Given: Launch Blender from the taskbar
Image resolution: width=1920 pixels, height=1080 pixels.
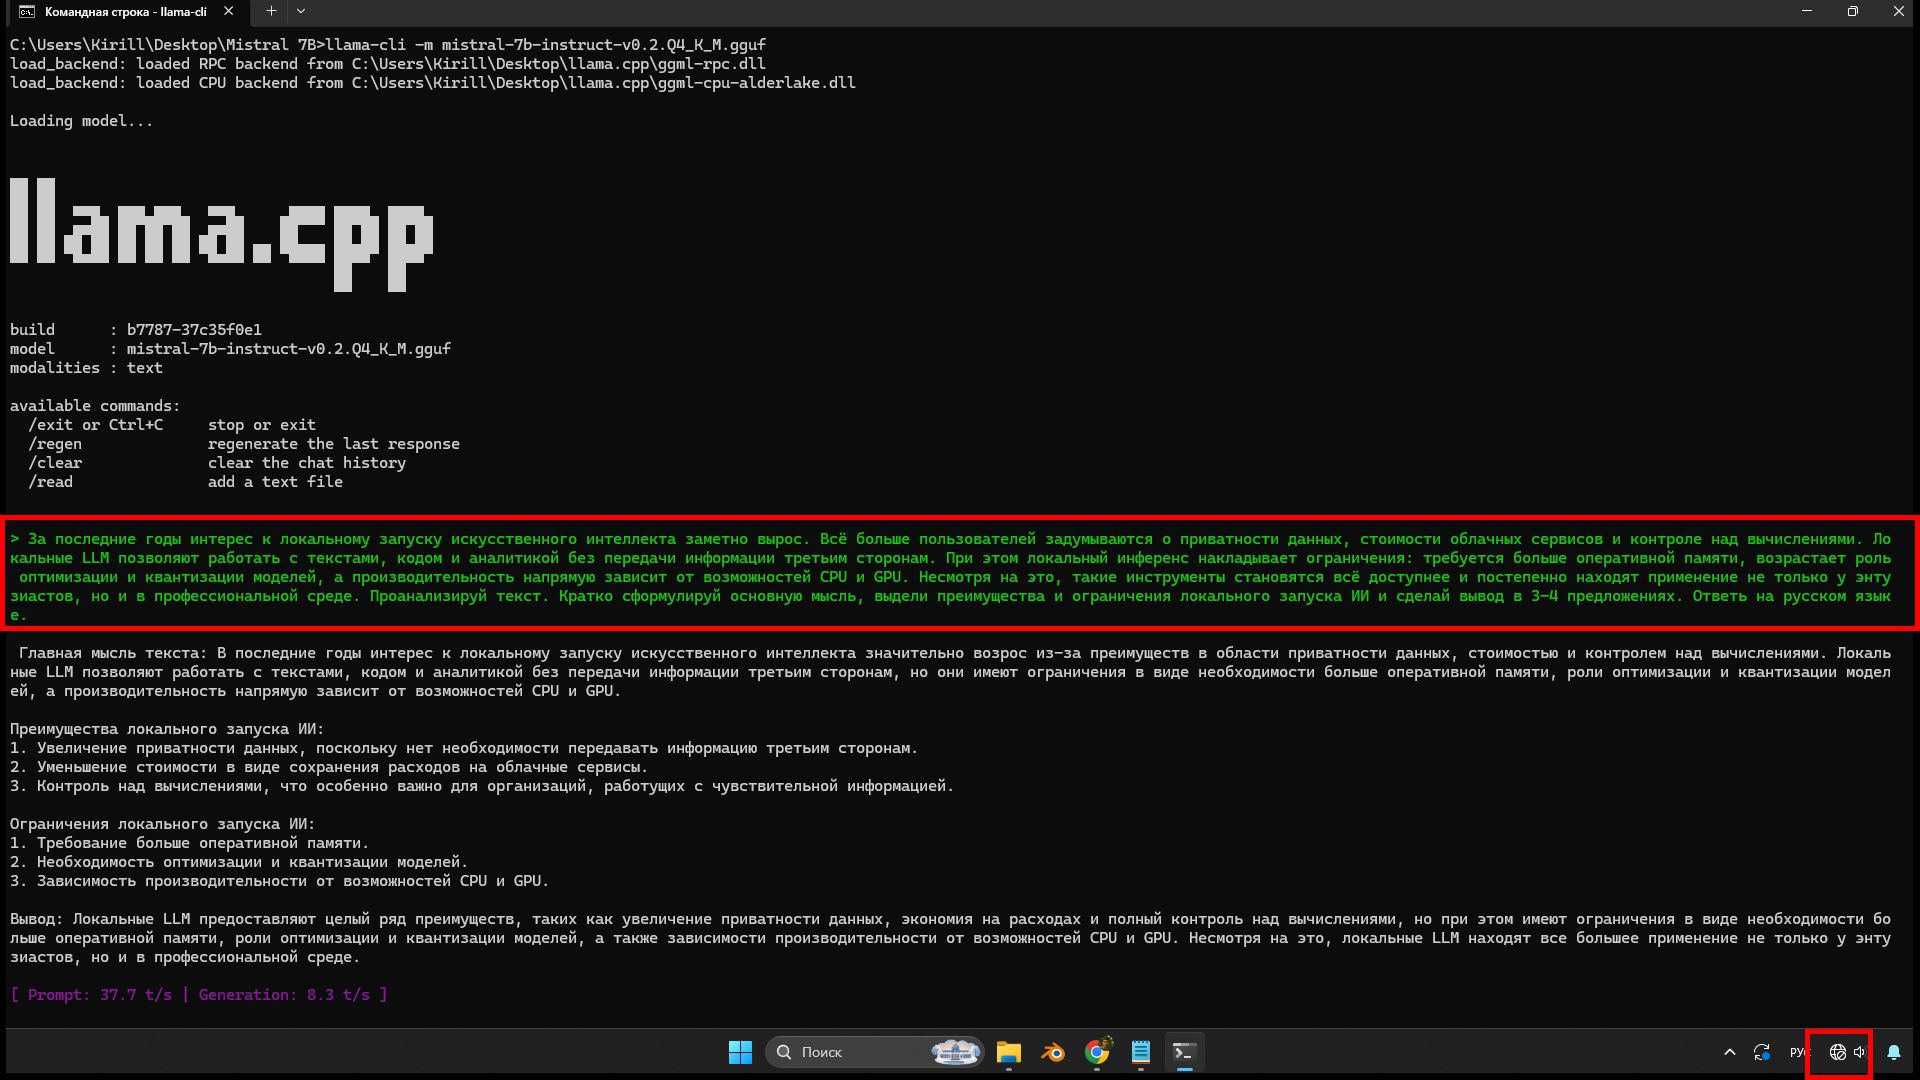Looking at the screenshot, I should click(x=1053, y=1052).
